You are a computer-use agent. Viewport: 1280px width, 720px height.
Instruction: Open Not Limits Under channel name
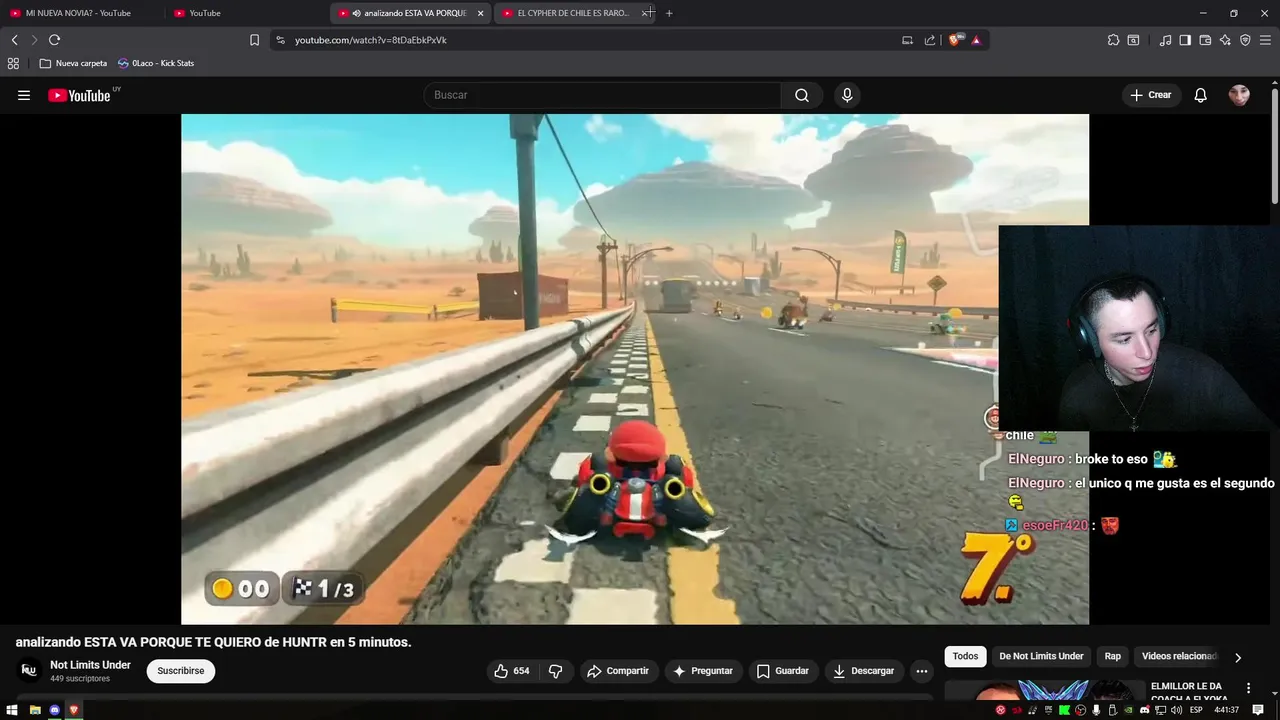click(x=90, y=665)
